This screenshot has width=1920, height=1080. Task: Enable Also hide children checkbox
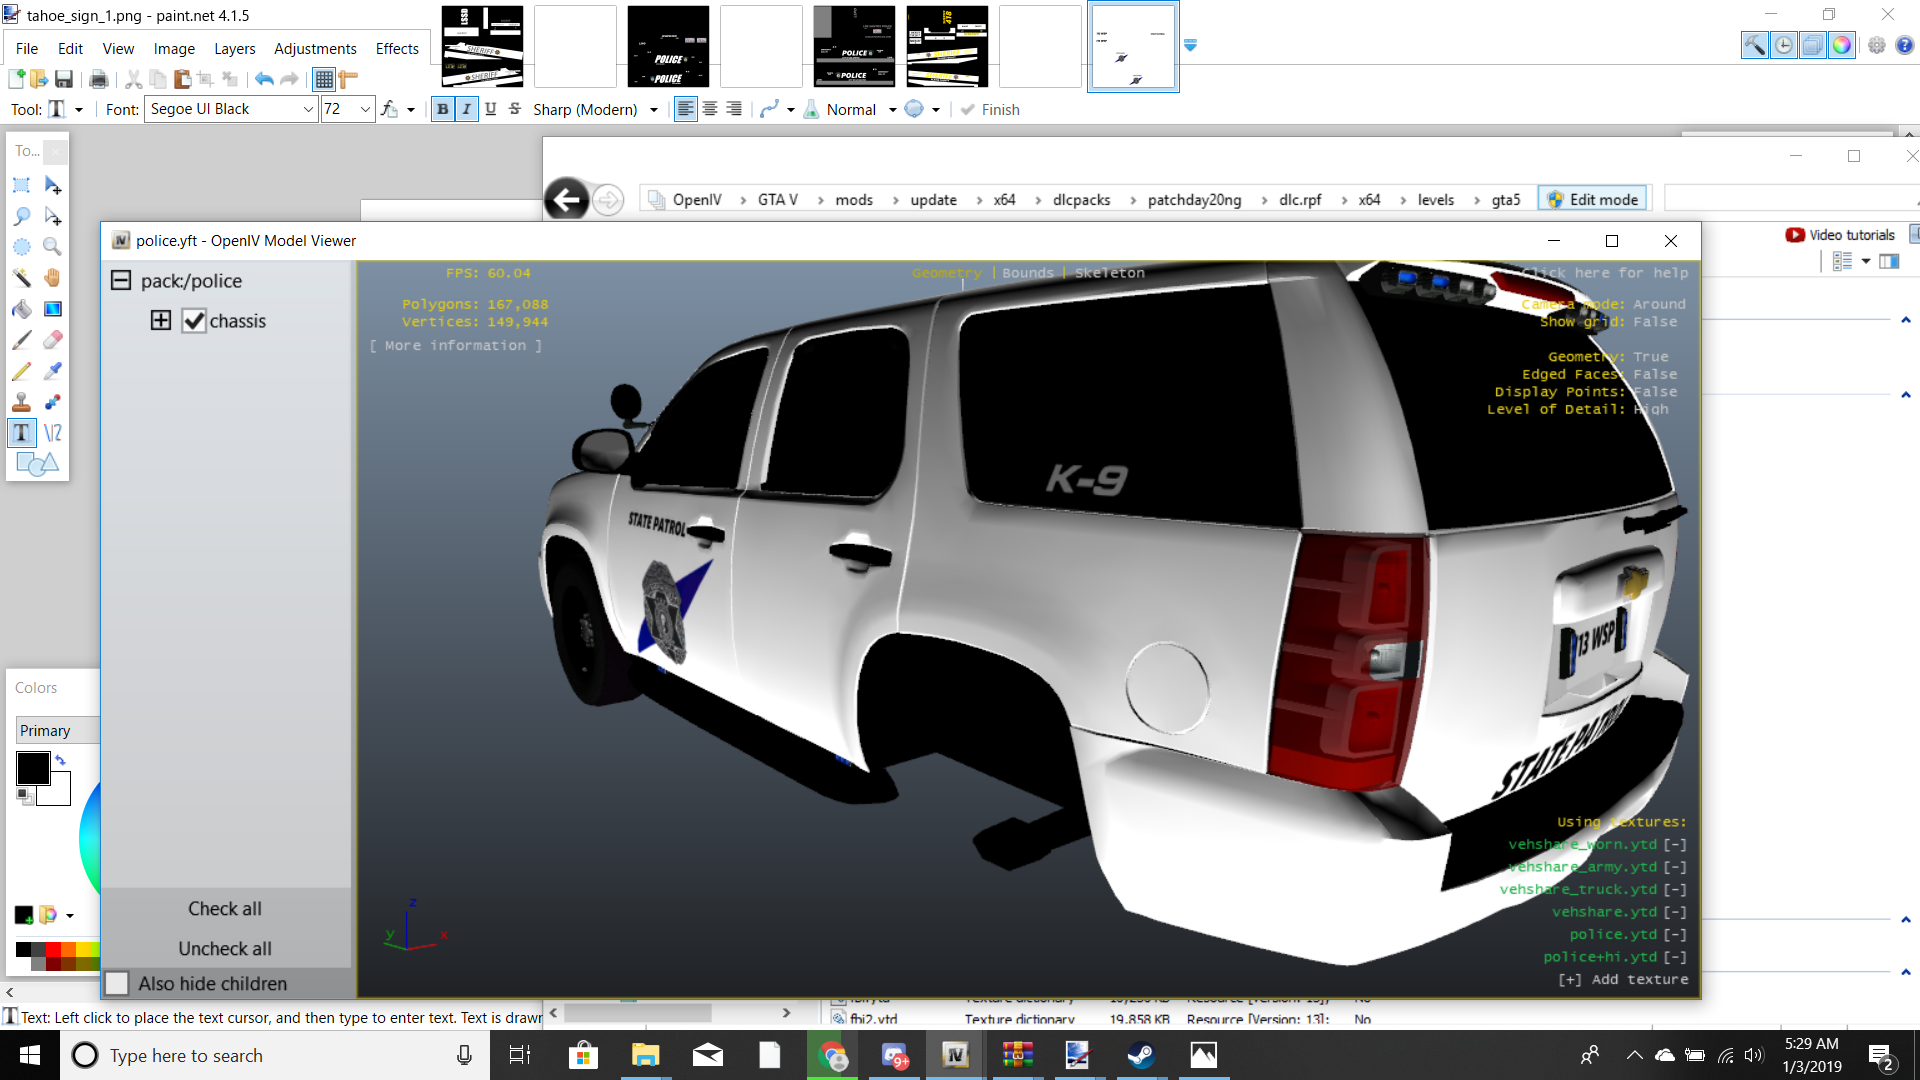point(117,983)
